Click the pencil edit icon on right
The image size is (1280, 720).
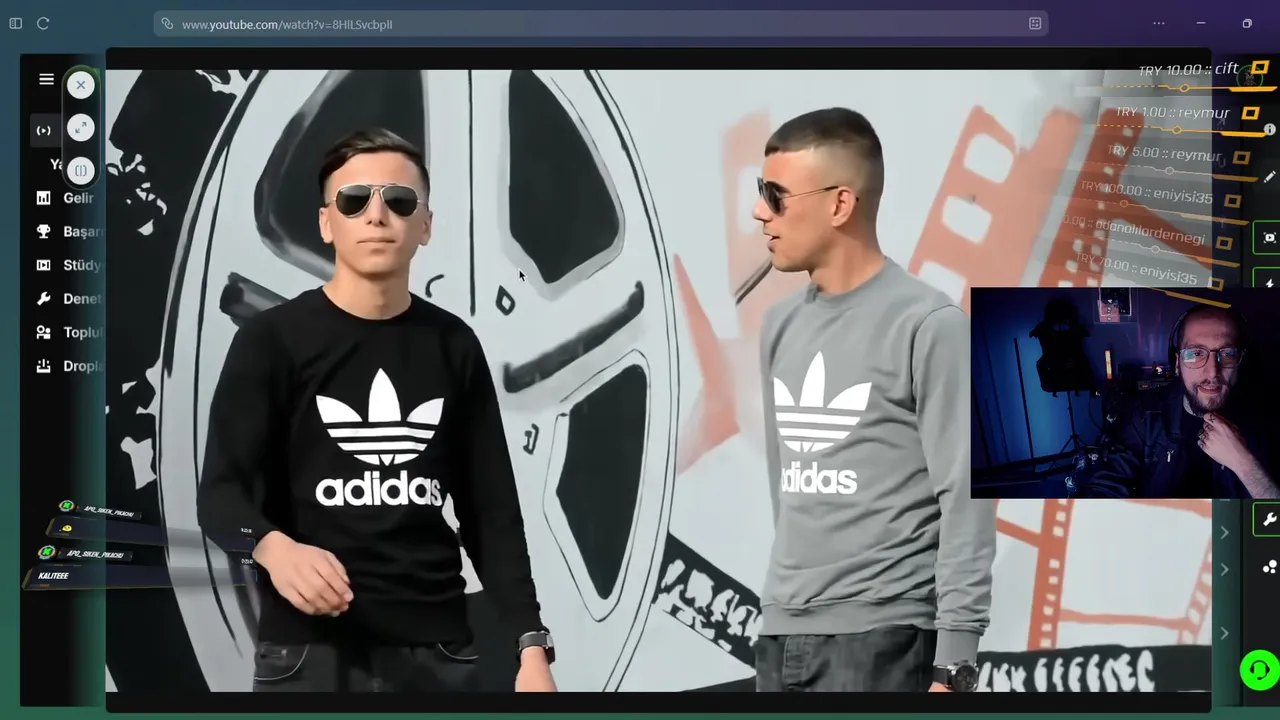coord(1269,177)
